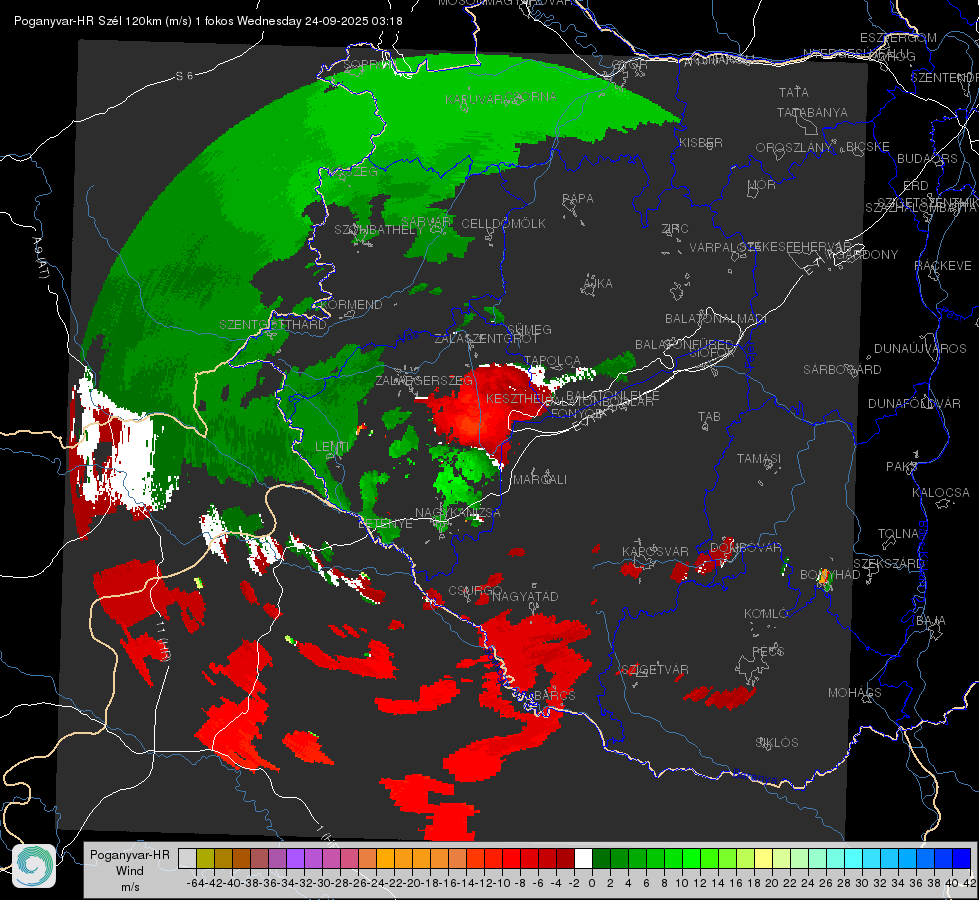This screenshot has width=979, height=900.
Task: Click the TAMASI city label
Action: pos(759,458)
